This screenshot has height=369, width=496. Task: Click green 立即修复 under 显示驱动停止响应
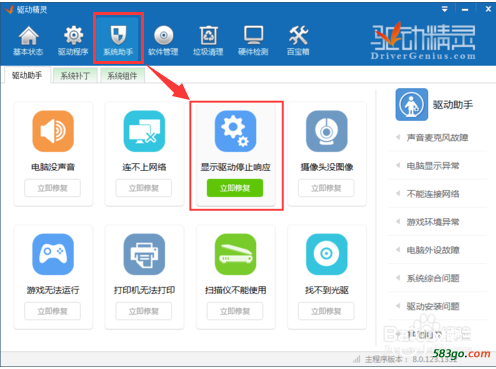(235, 188)
